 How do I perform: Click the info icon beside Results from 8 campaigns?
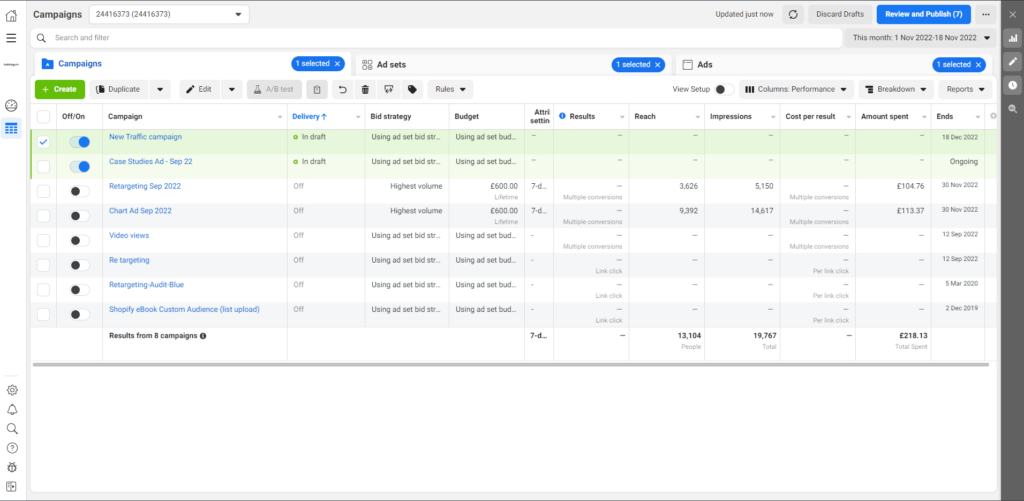tap(203, 336)
